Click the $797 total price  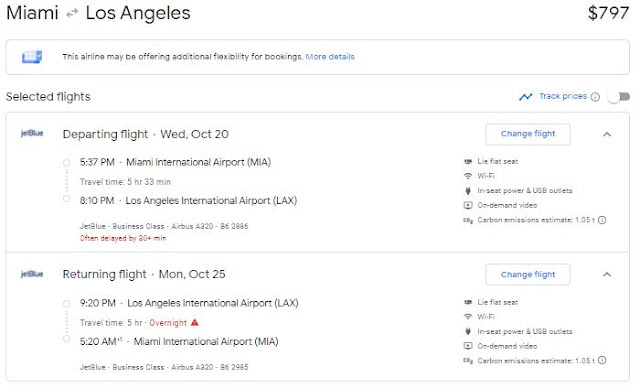pyautogui.click(x=608, y=13)
